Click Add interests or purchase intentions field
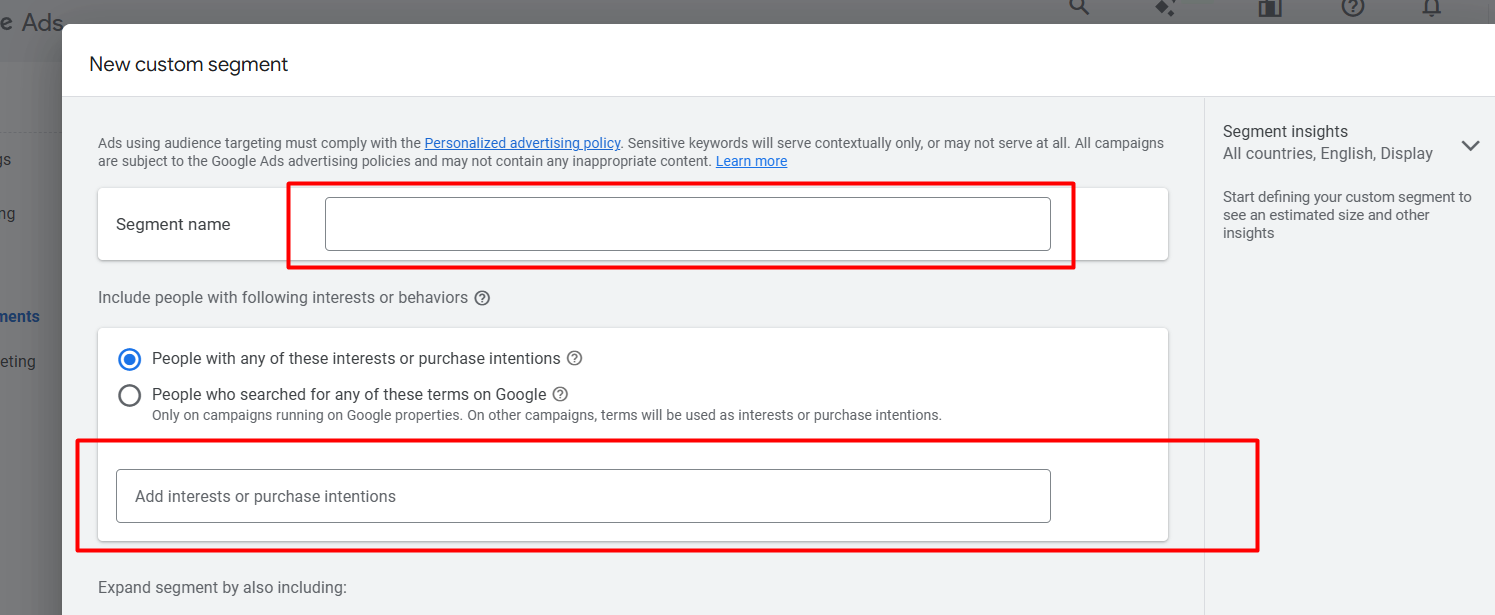1495x615 pixels. (x=583, y=496)
